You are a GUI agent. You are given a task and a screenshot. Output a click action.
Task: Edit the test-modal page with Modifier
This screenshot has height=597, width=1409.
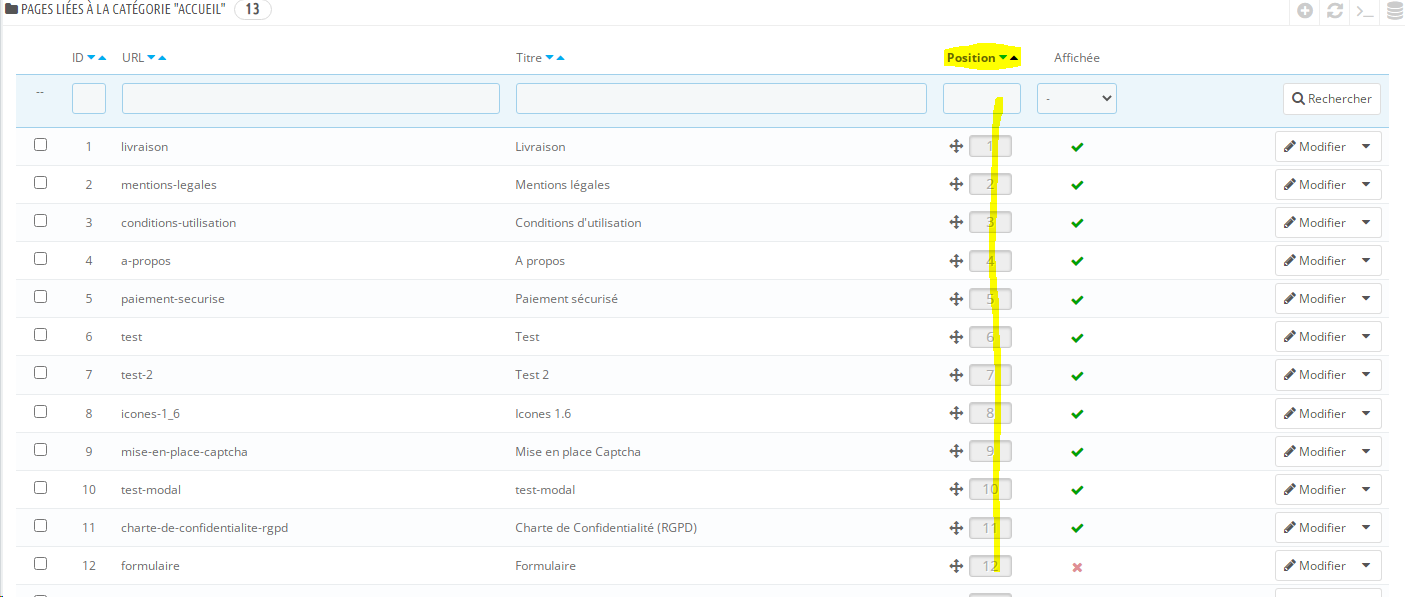pos(1314,490)
